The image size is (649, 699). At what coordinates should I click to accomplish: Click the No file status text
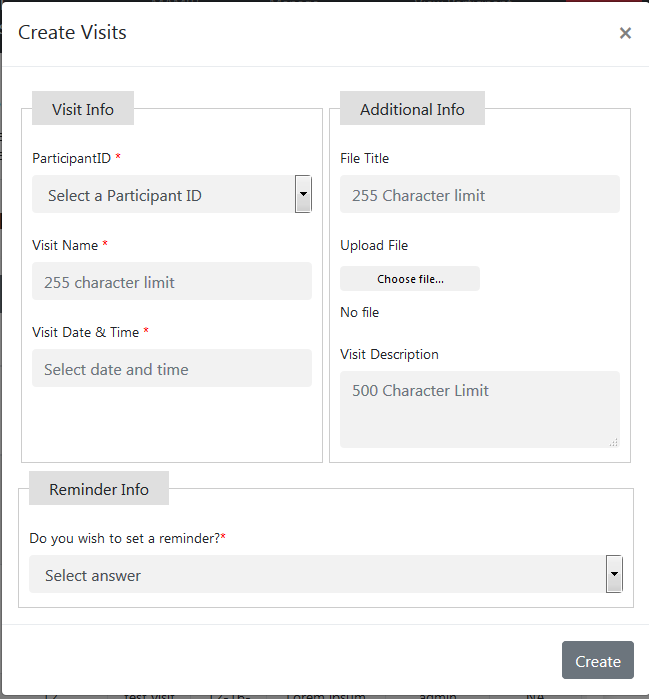[x=360, y=312]
